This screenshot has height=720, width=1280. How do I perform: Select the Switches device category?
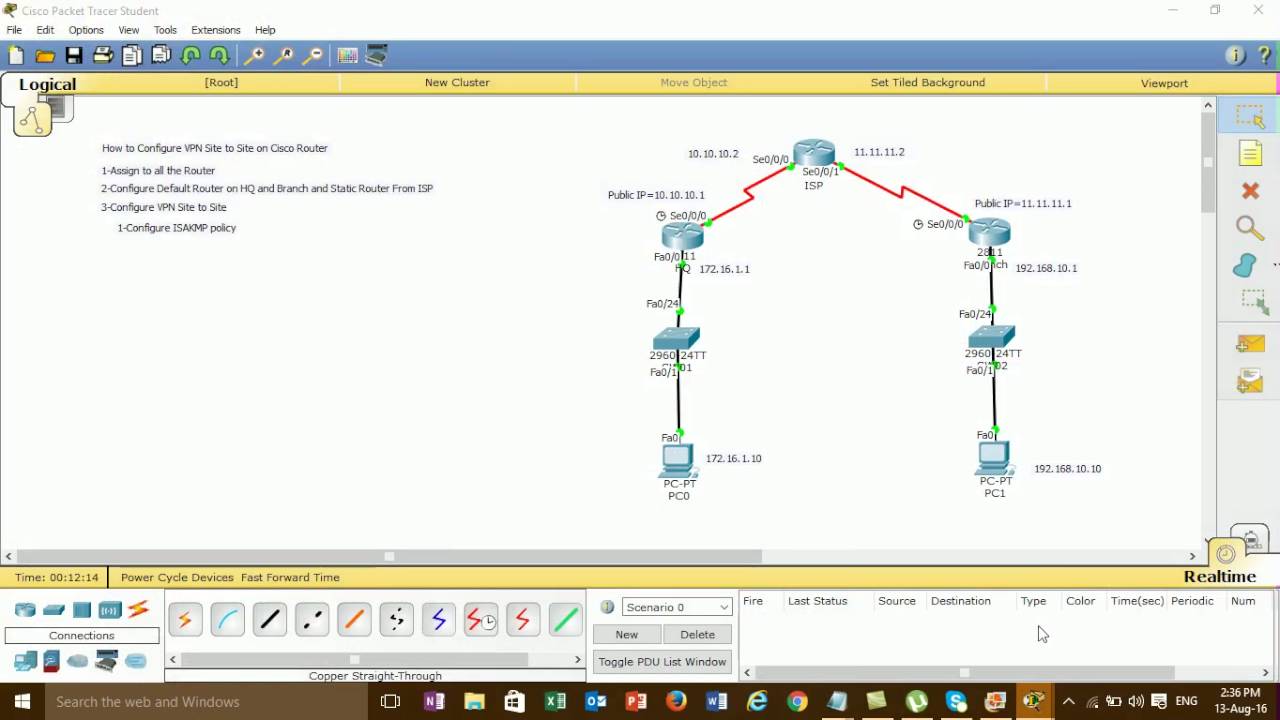pos(54,610)
